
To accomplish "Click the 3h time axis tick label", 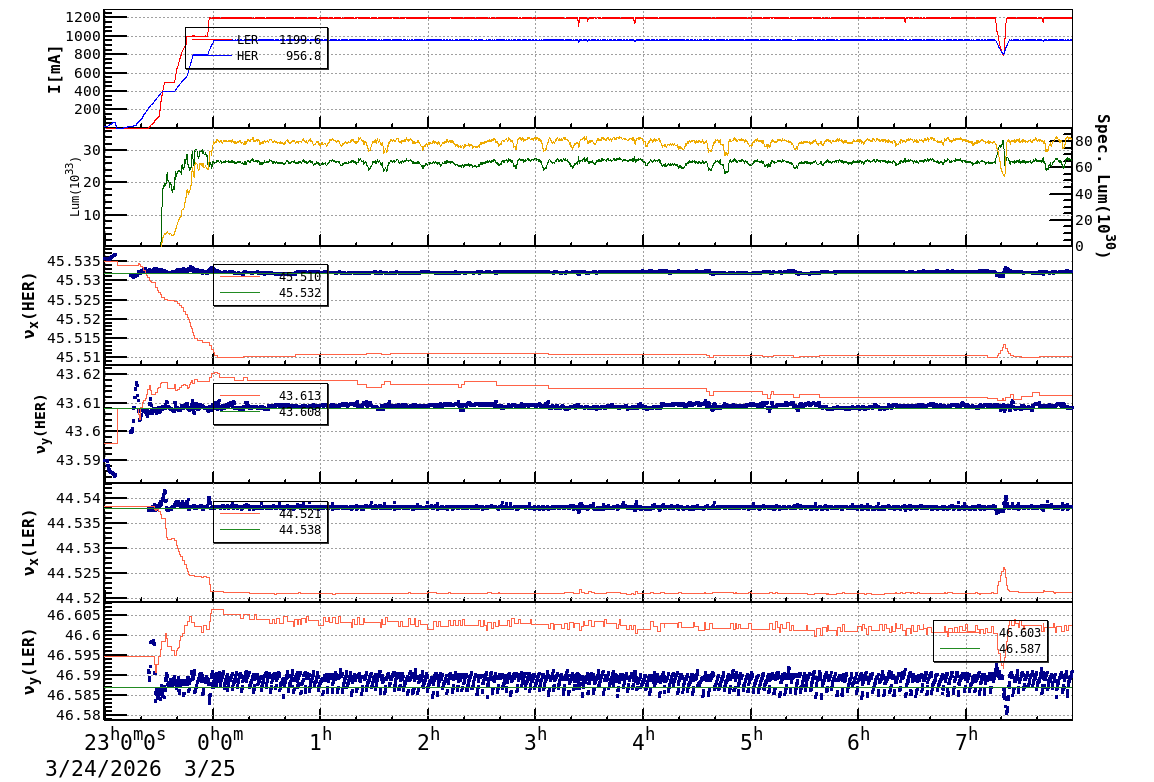I will click(x=535, y=741).
